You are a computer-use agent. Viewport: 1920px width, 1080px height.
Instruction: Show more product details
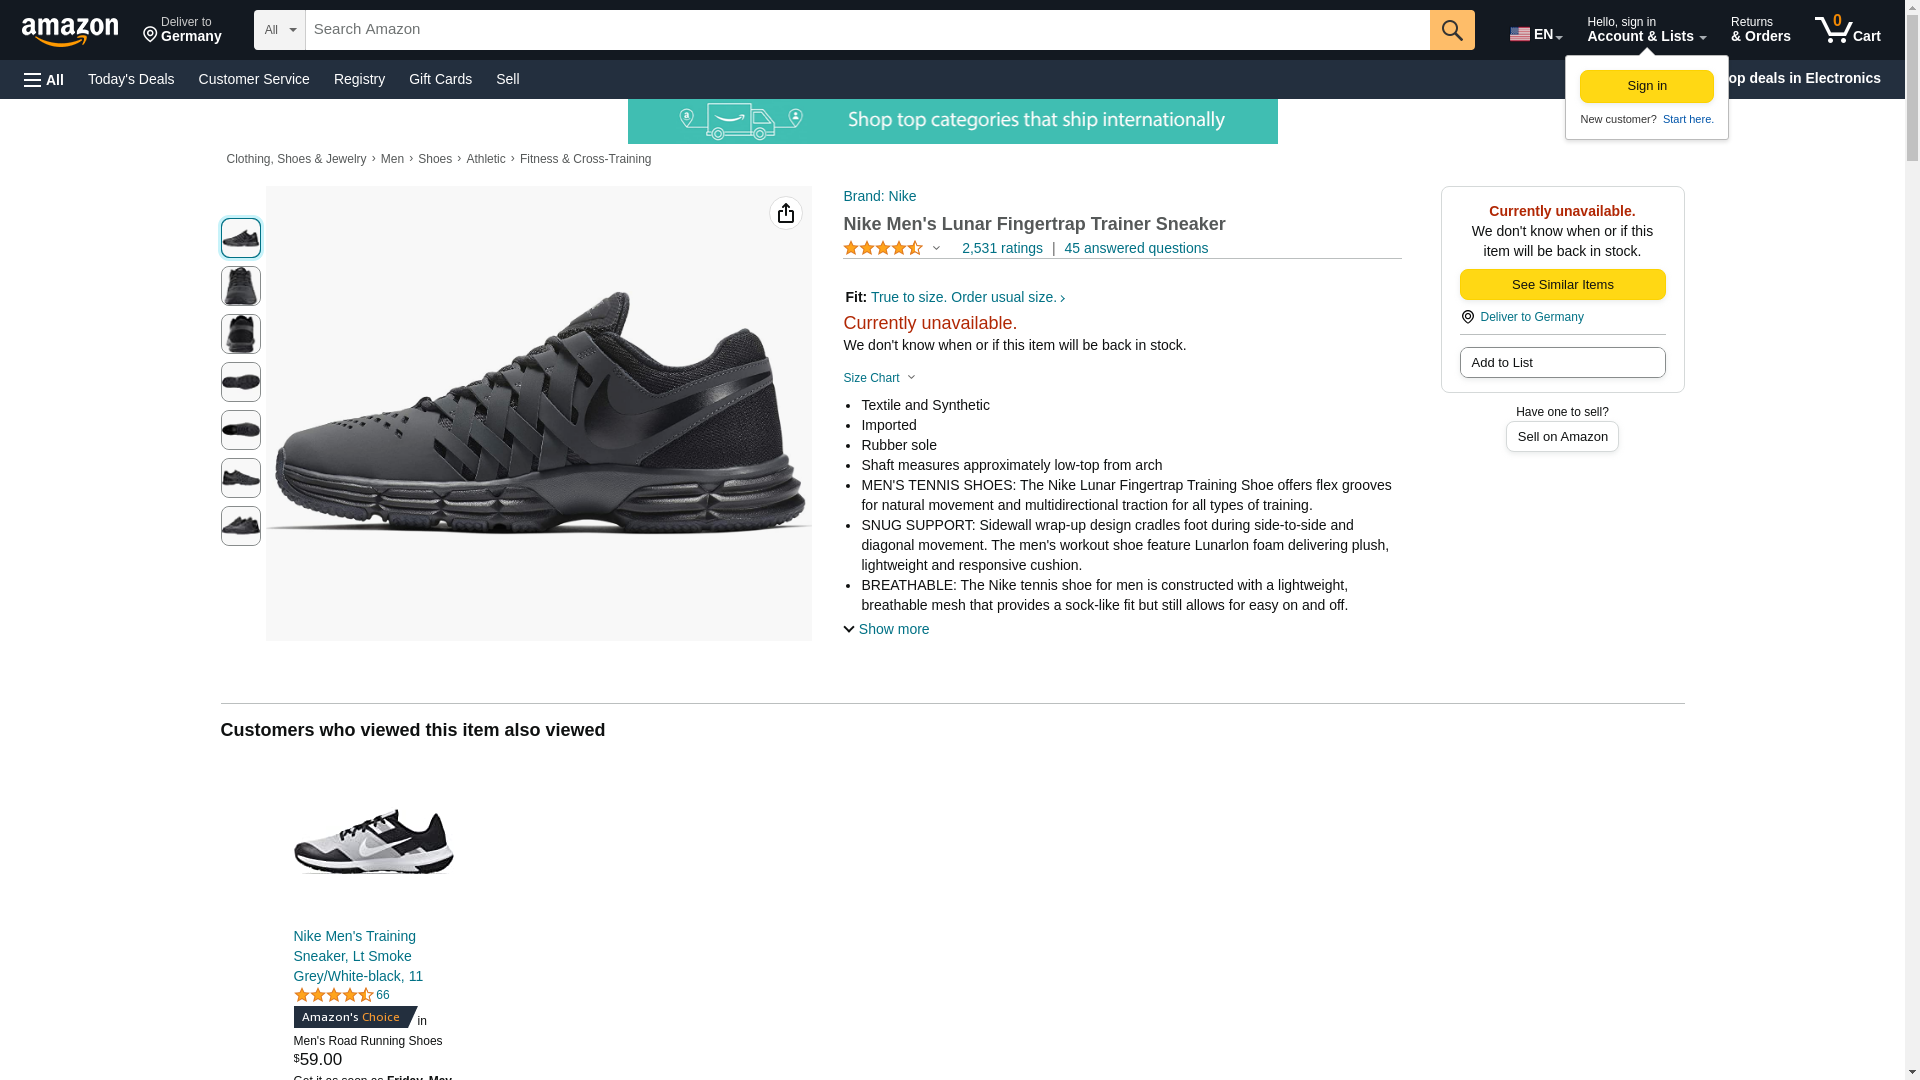pos(886,629)
